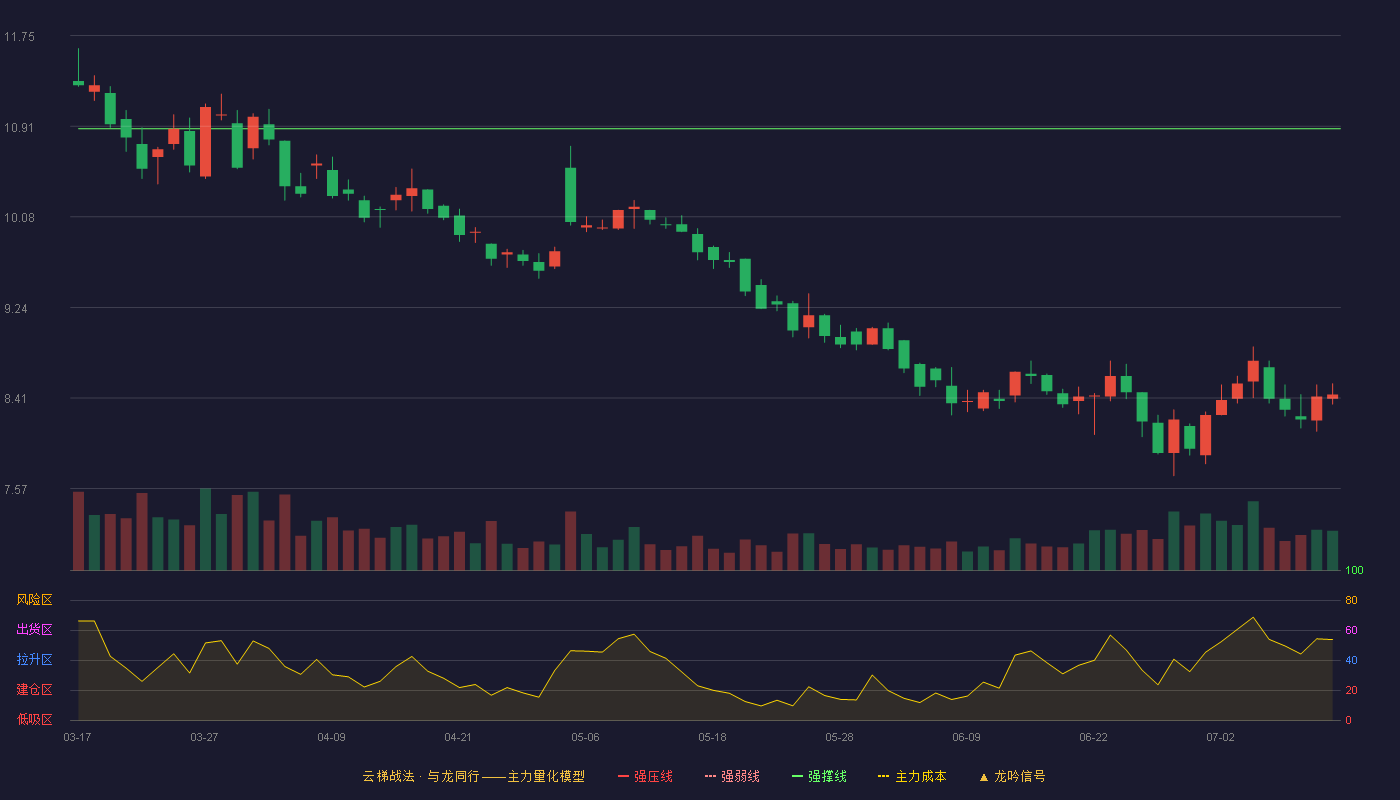The width and height of the screenshot is (1400, 800).
Task: Toggle the 龙吟信号 legend entry
Action: click(1012, 776)
